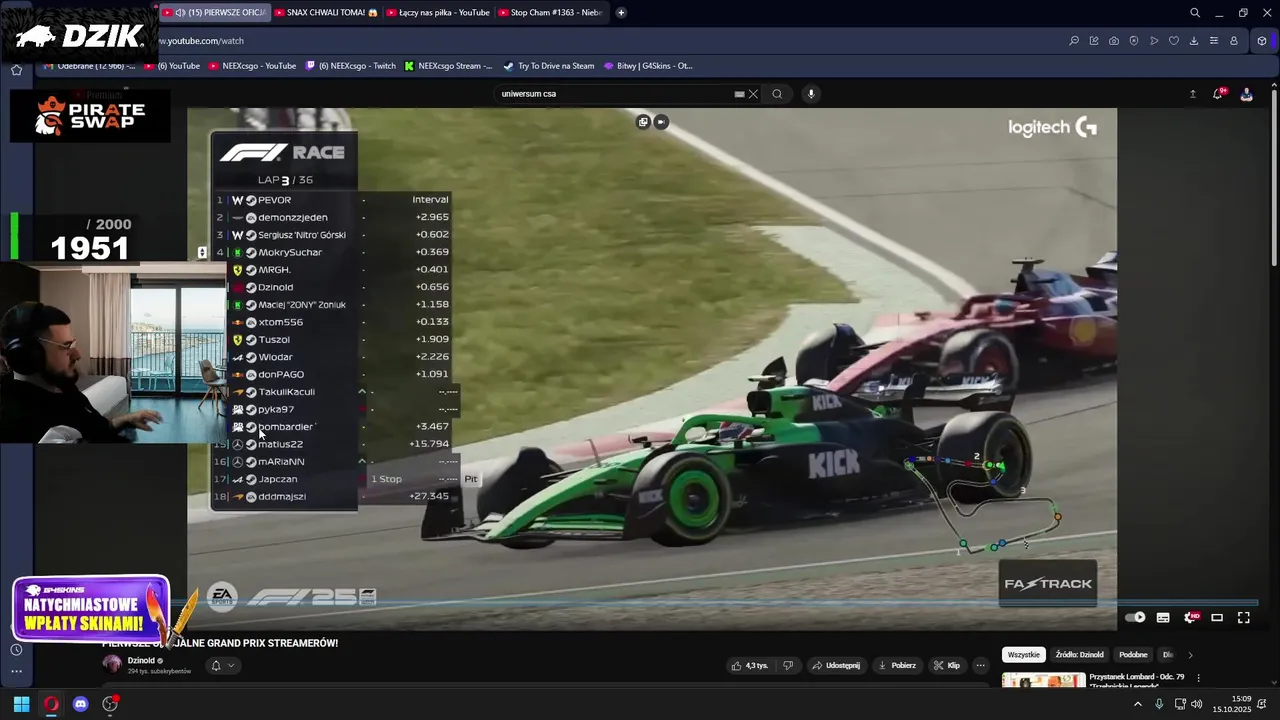Open NEEXcsgo - YouTube bookmark
The height and width of the screenshot is (720, 1280).
pos(252,66)
